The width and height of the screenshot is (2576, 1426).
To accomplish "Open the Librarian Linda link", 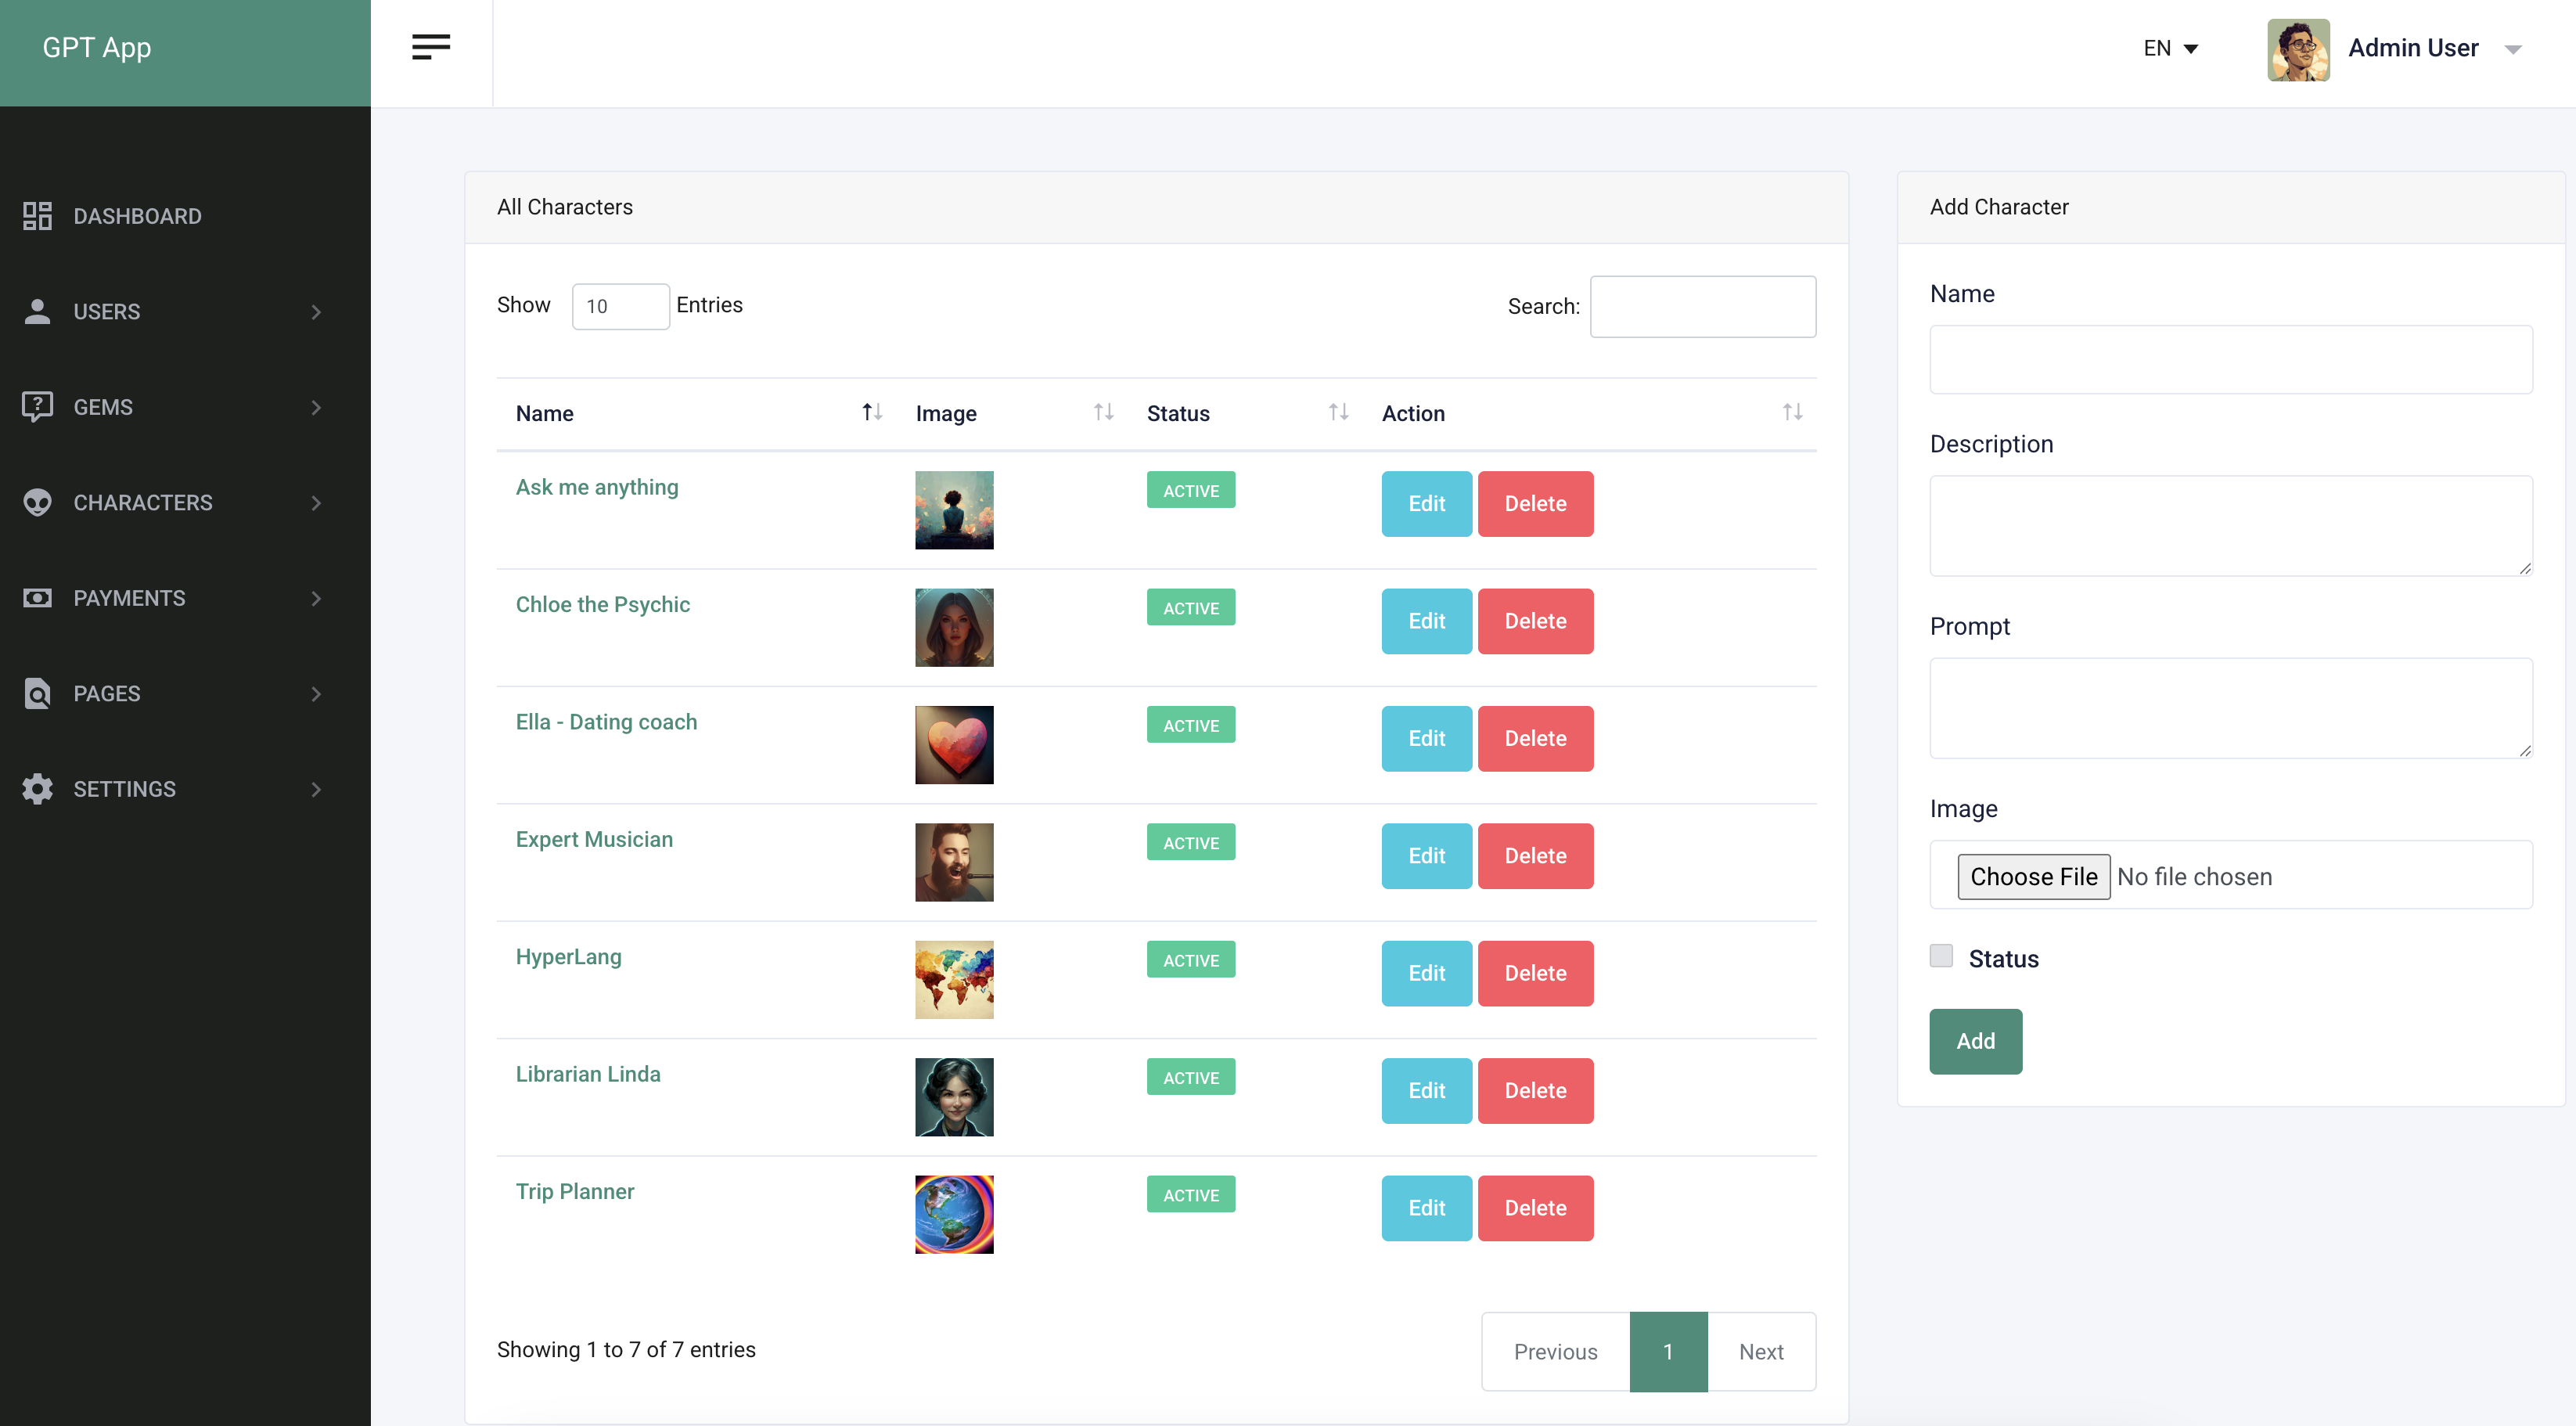I will click(x=588, y=1074).
